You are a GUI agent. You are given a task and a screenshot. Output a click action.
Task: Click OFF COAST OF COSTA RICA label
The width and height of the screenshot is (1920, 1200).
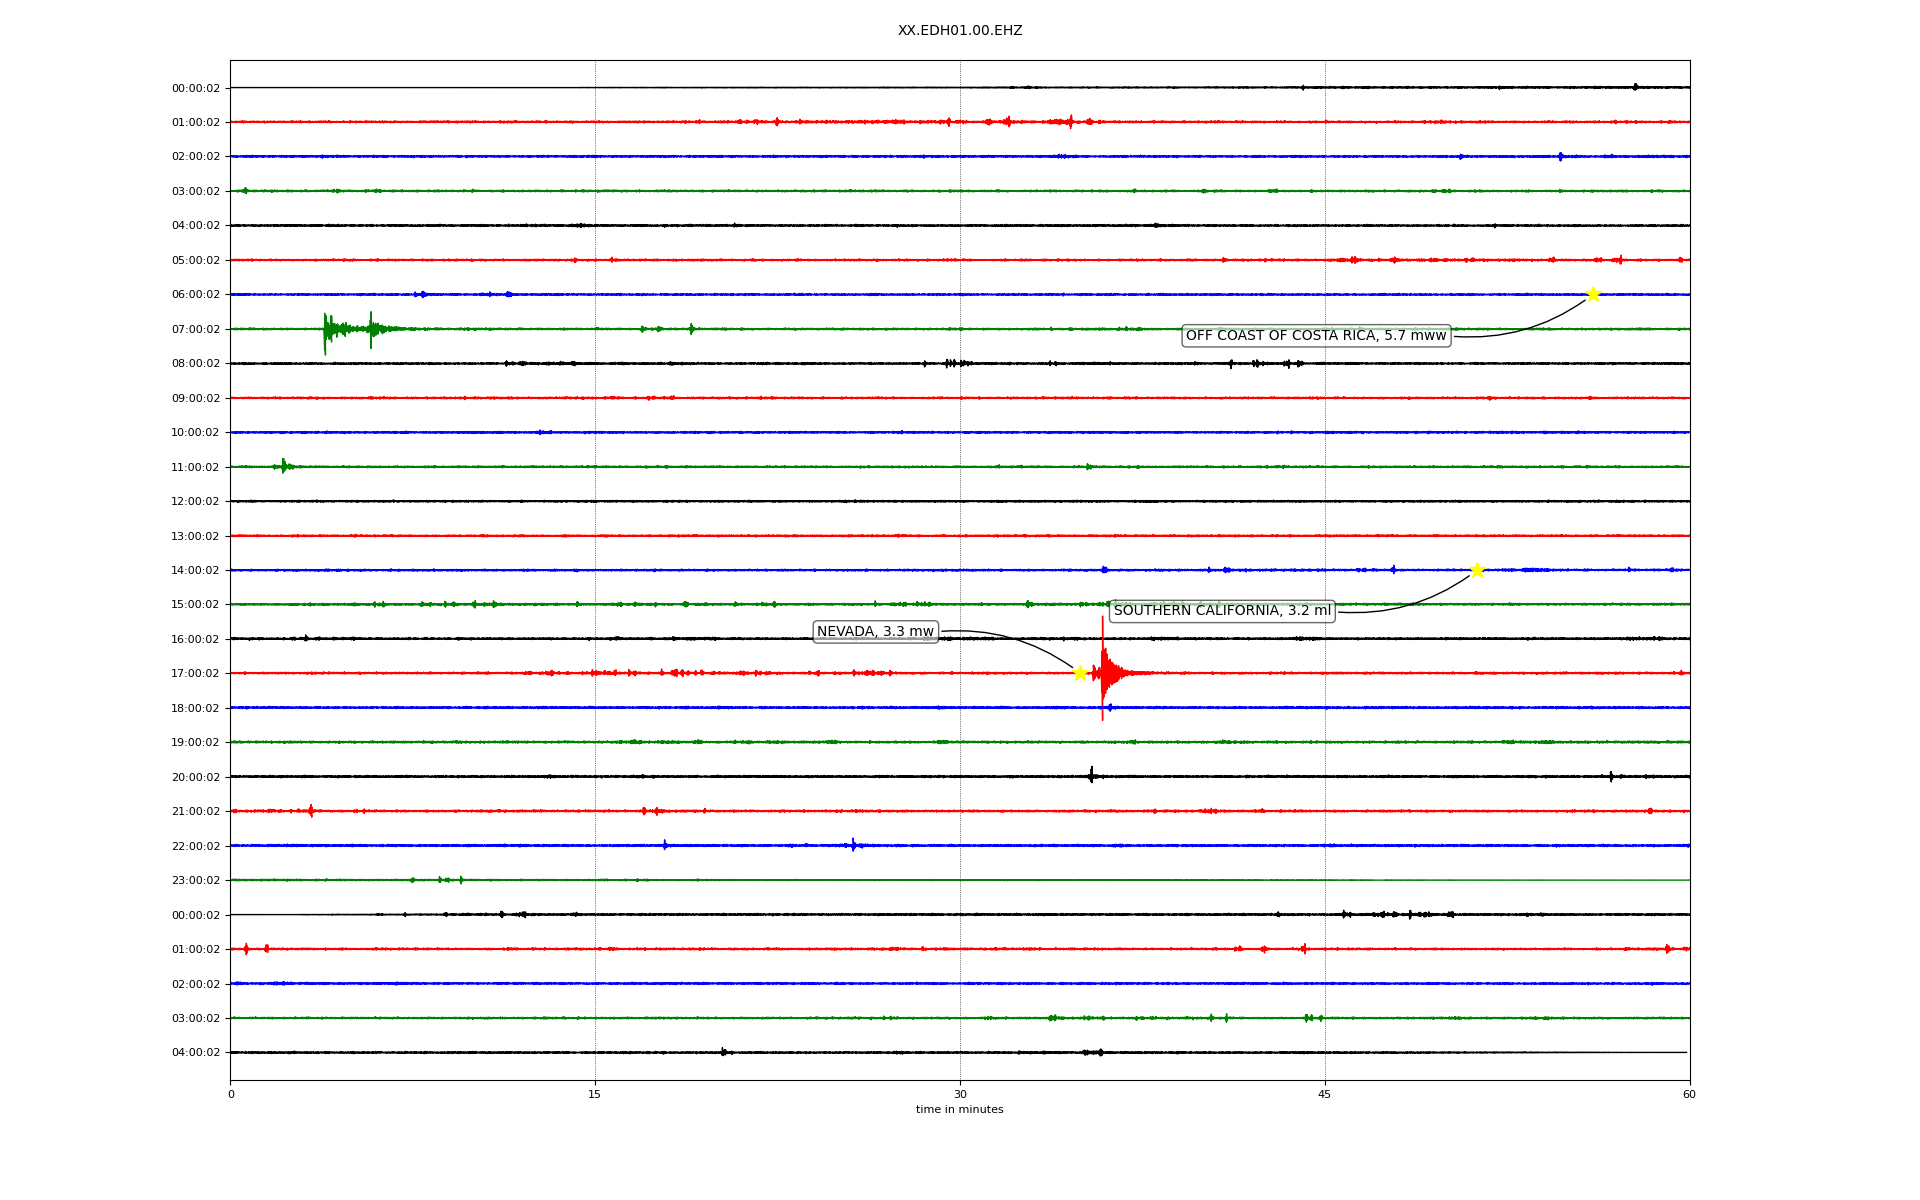coord(1316,336)
